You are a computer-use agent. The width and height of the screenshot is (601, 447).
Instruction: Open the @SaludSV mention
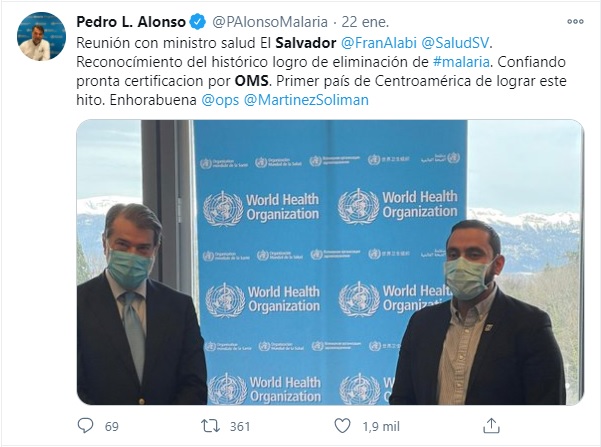pyautogui.click(x=455, y=43)
